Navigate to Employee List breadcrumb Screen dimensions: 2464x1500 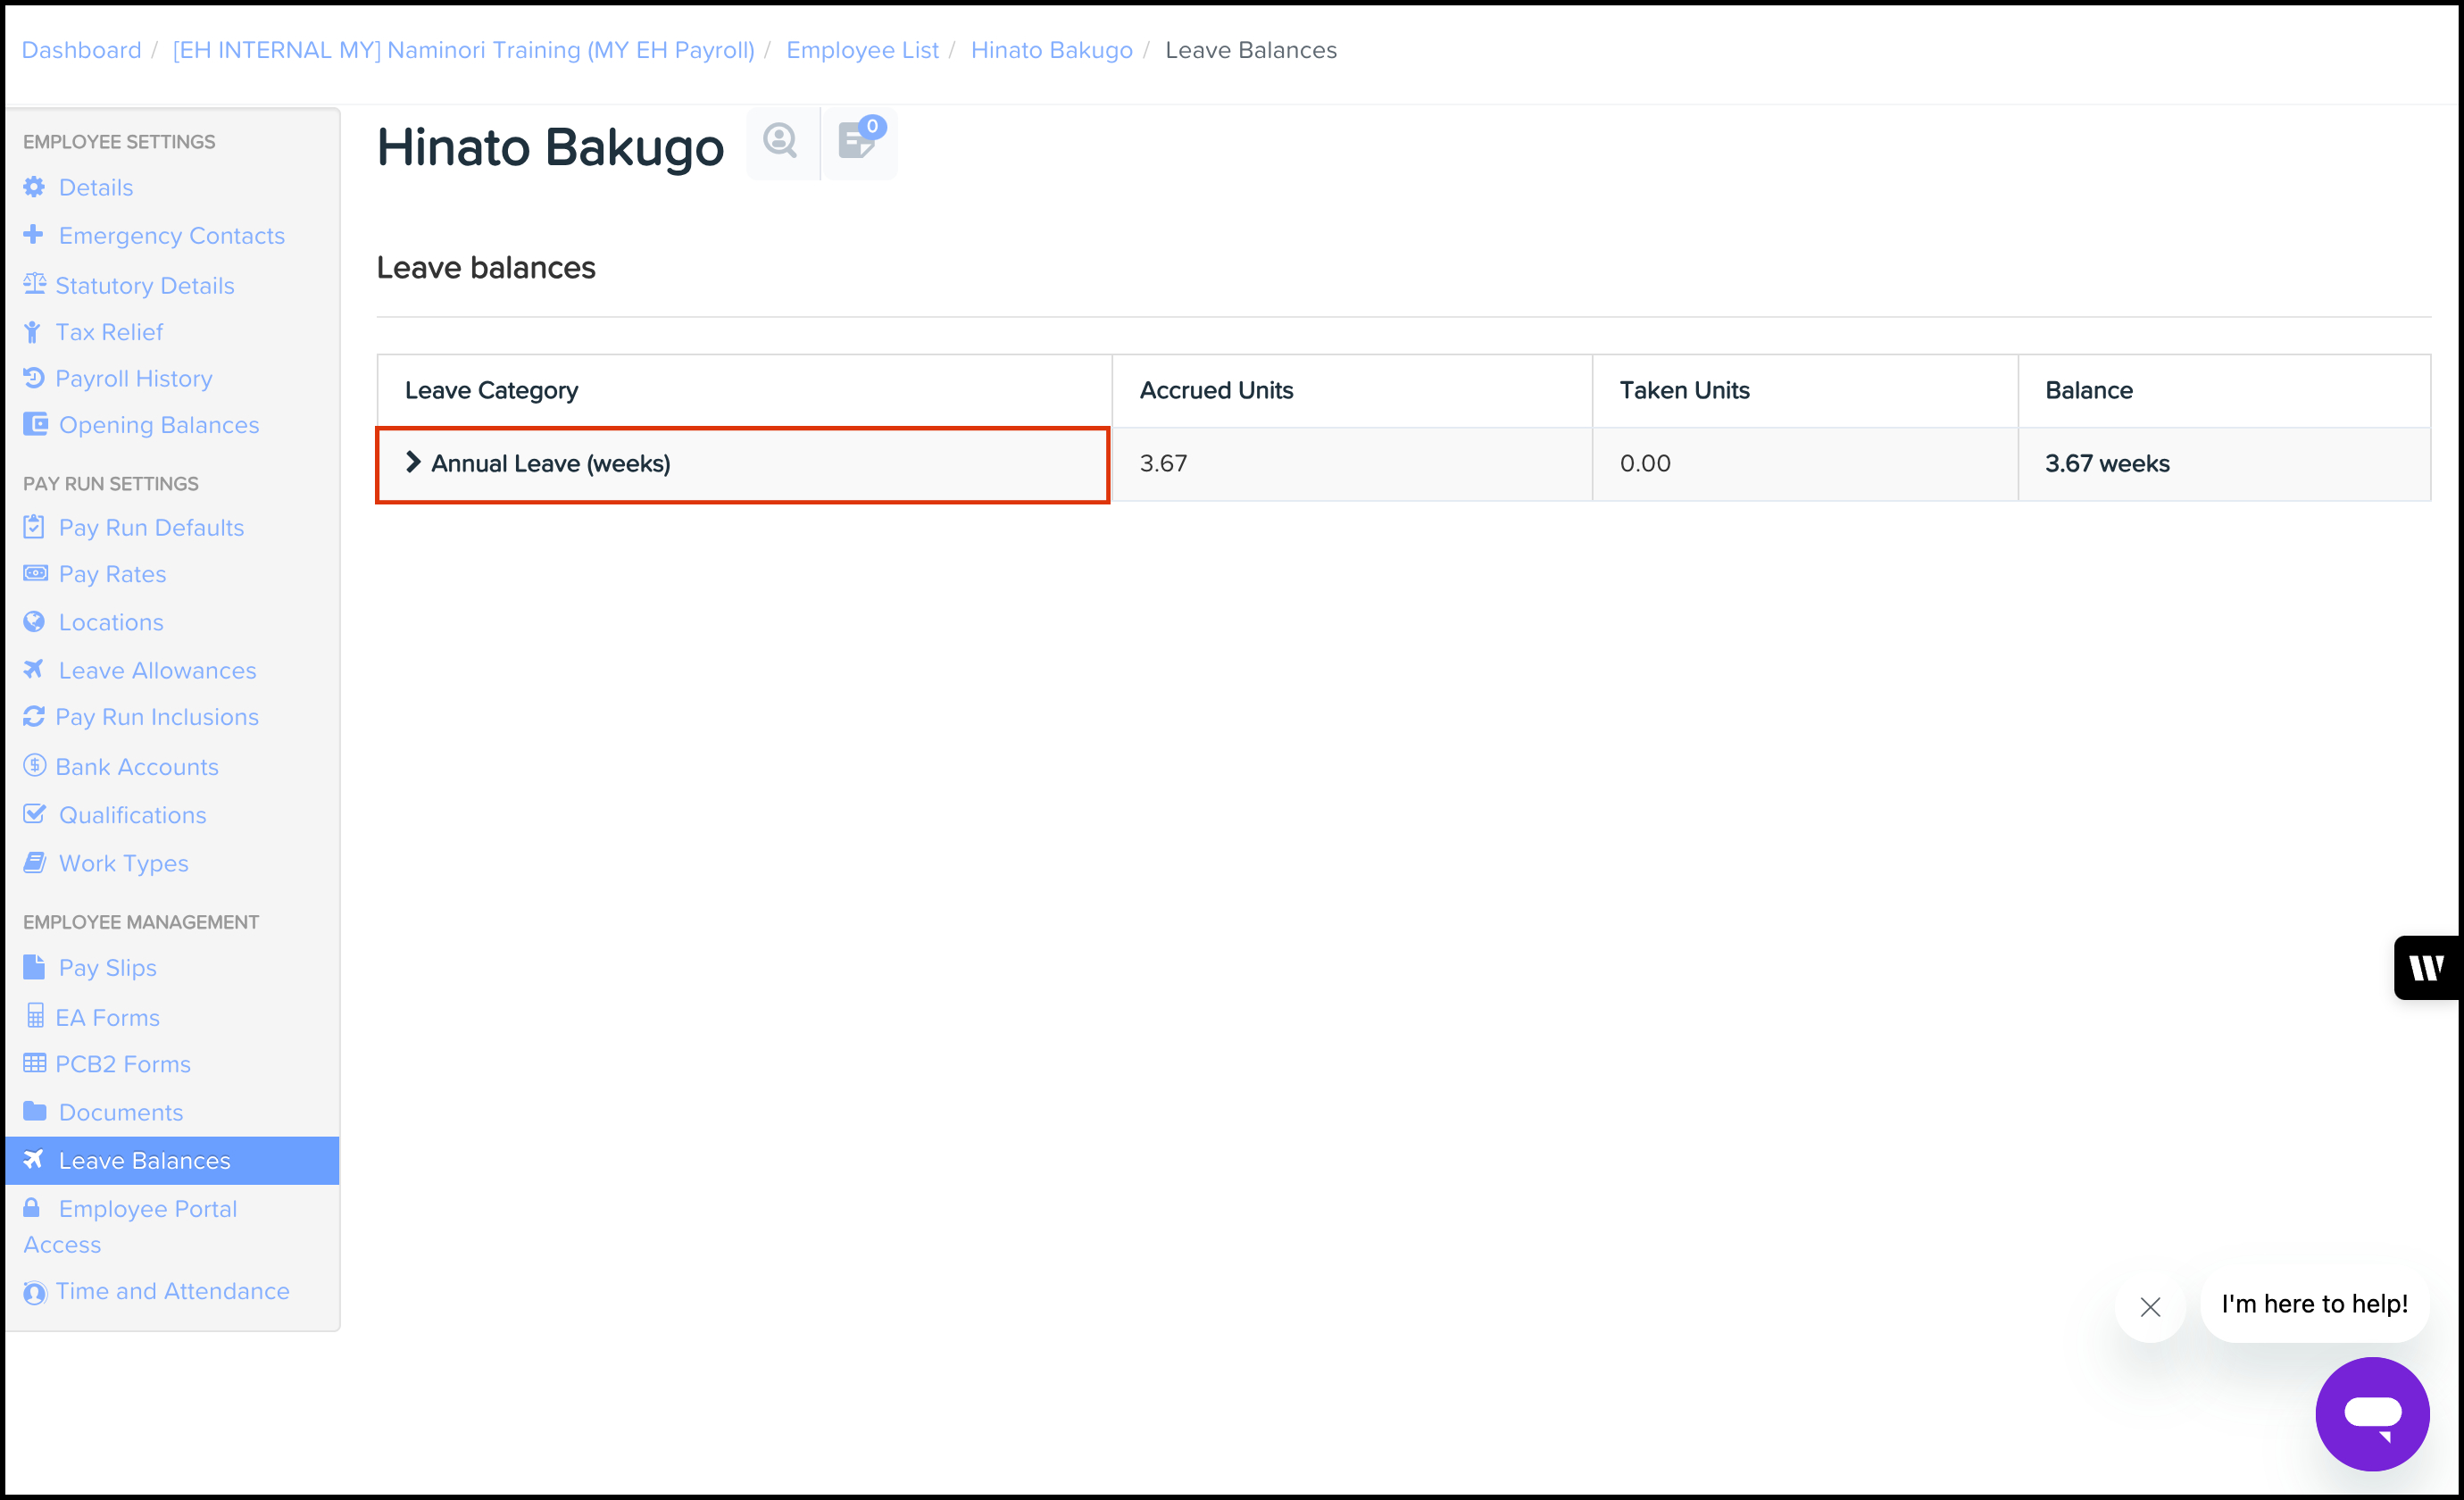click(x=862, y=50)
